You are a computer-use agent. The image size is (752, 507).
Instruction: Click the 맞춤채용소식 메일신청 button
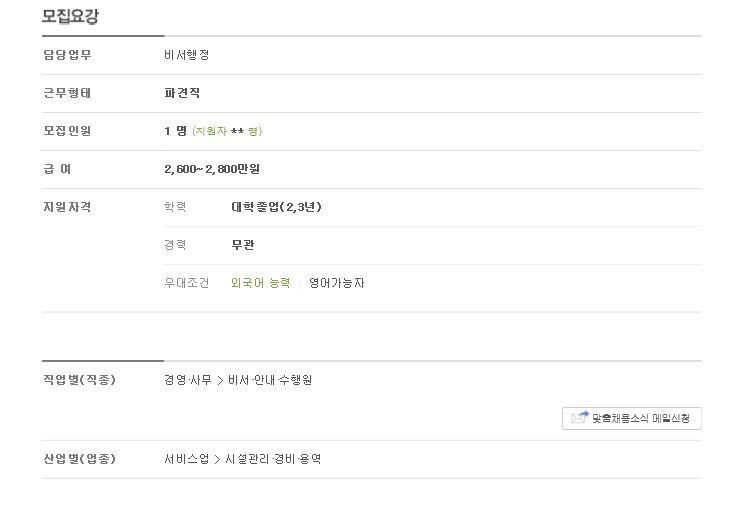632,418
